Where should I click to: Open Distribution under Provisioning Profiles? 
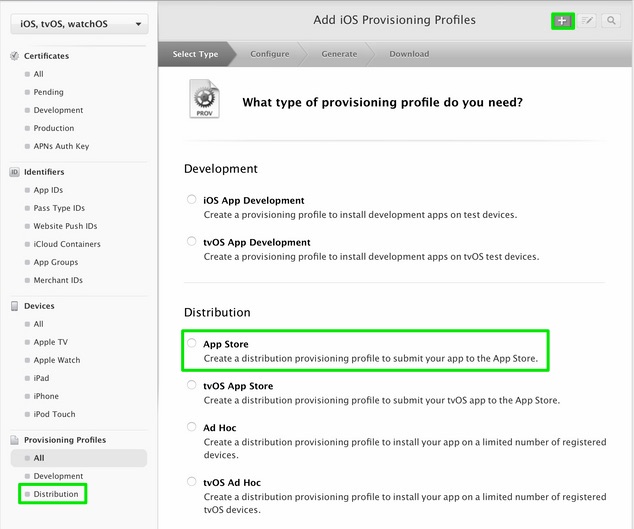click(x=56, y=494)
